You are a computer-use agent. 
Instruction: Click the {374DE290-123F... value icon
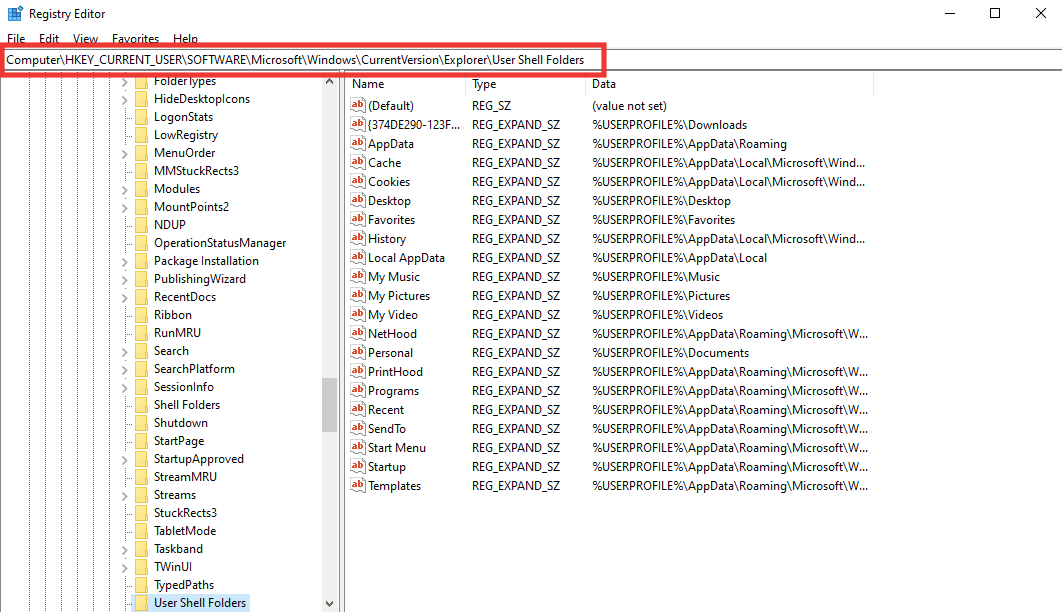[358, 124]
